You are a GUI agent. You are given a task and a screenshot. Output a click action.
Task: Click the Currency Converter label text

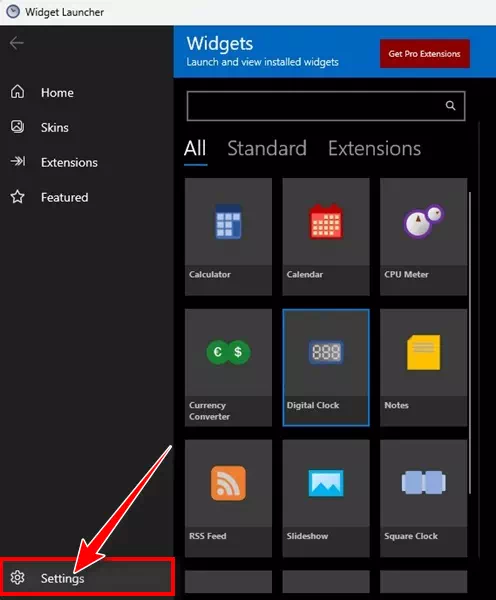click(x=209, y=411)
